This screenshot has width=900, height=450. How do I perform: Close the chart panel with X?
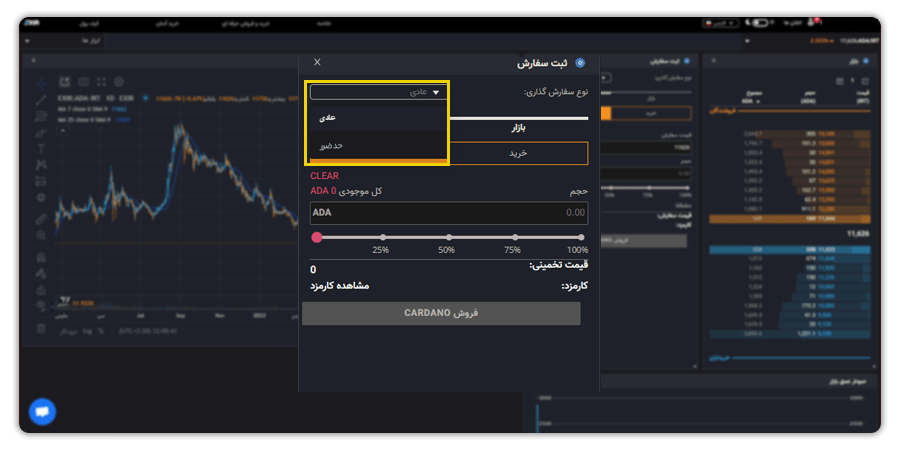(33, 60)
